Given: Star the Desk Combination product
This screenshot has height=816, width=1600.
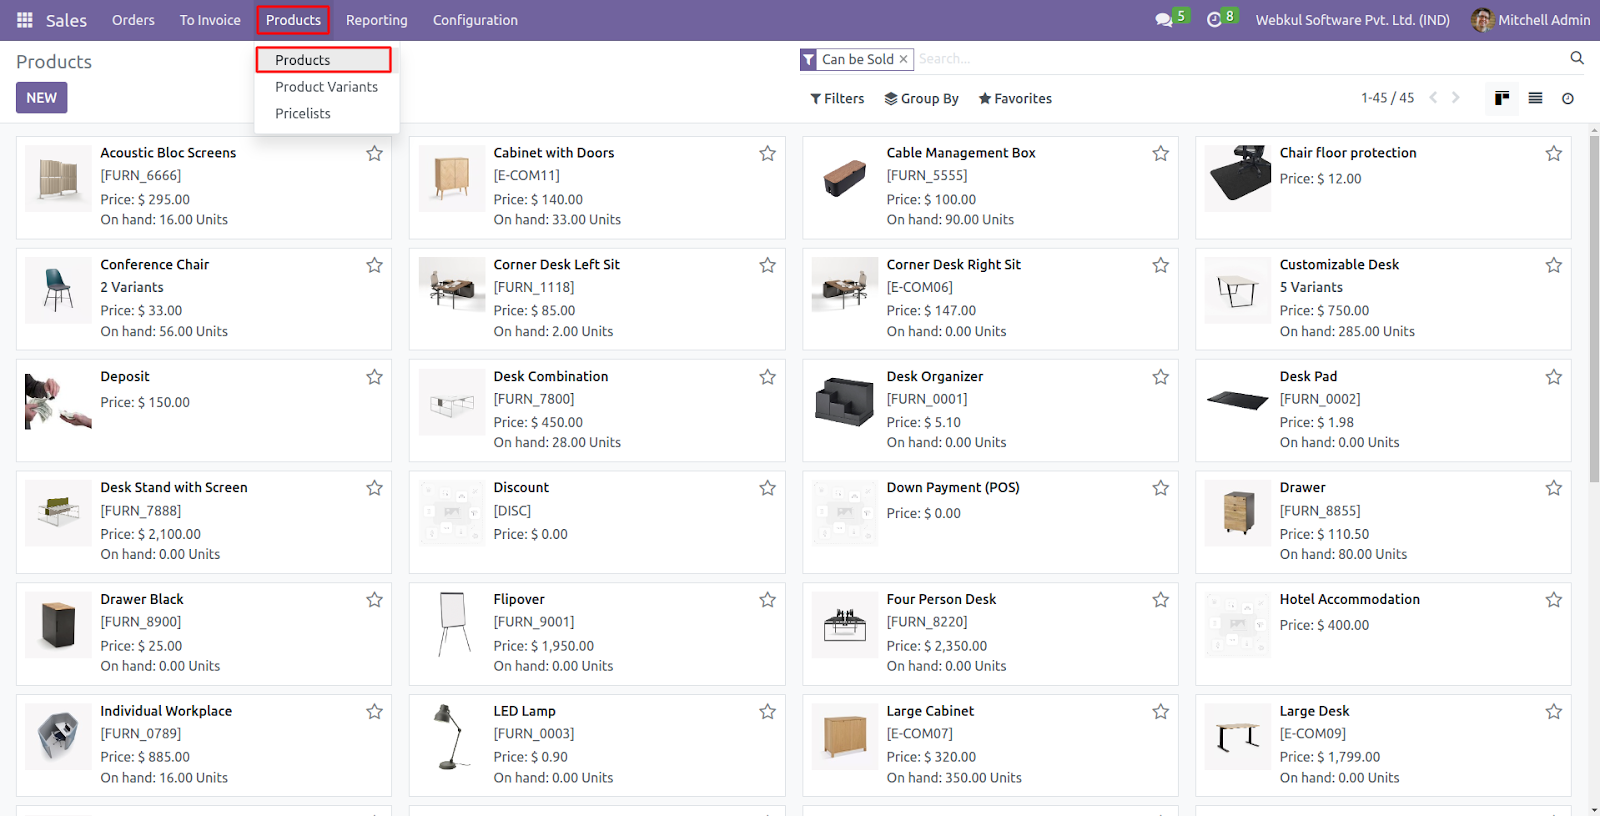Looking at the screenshot, I should click(767, 377).
